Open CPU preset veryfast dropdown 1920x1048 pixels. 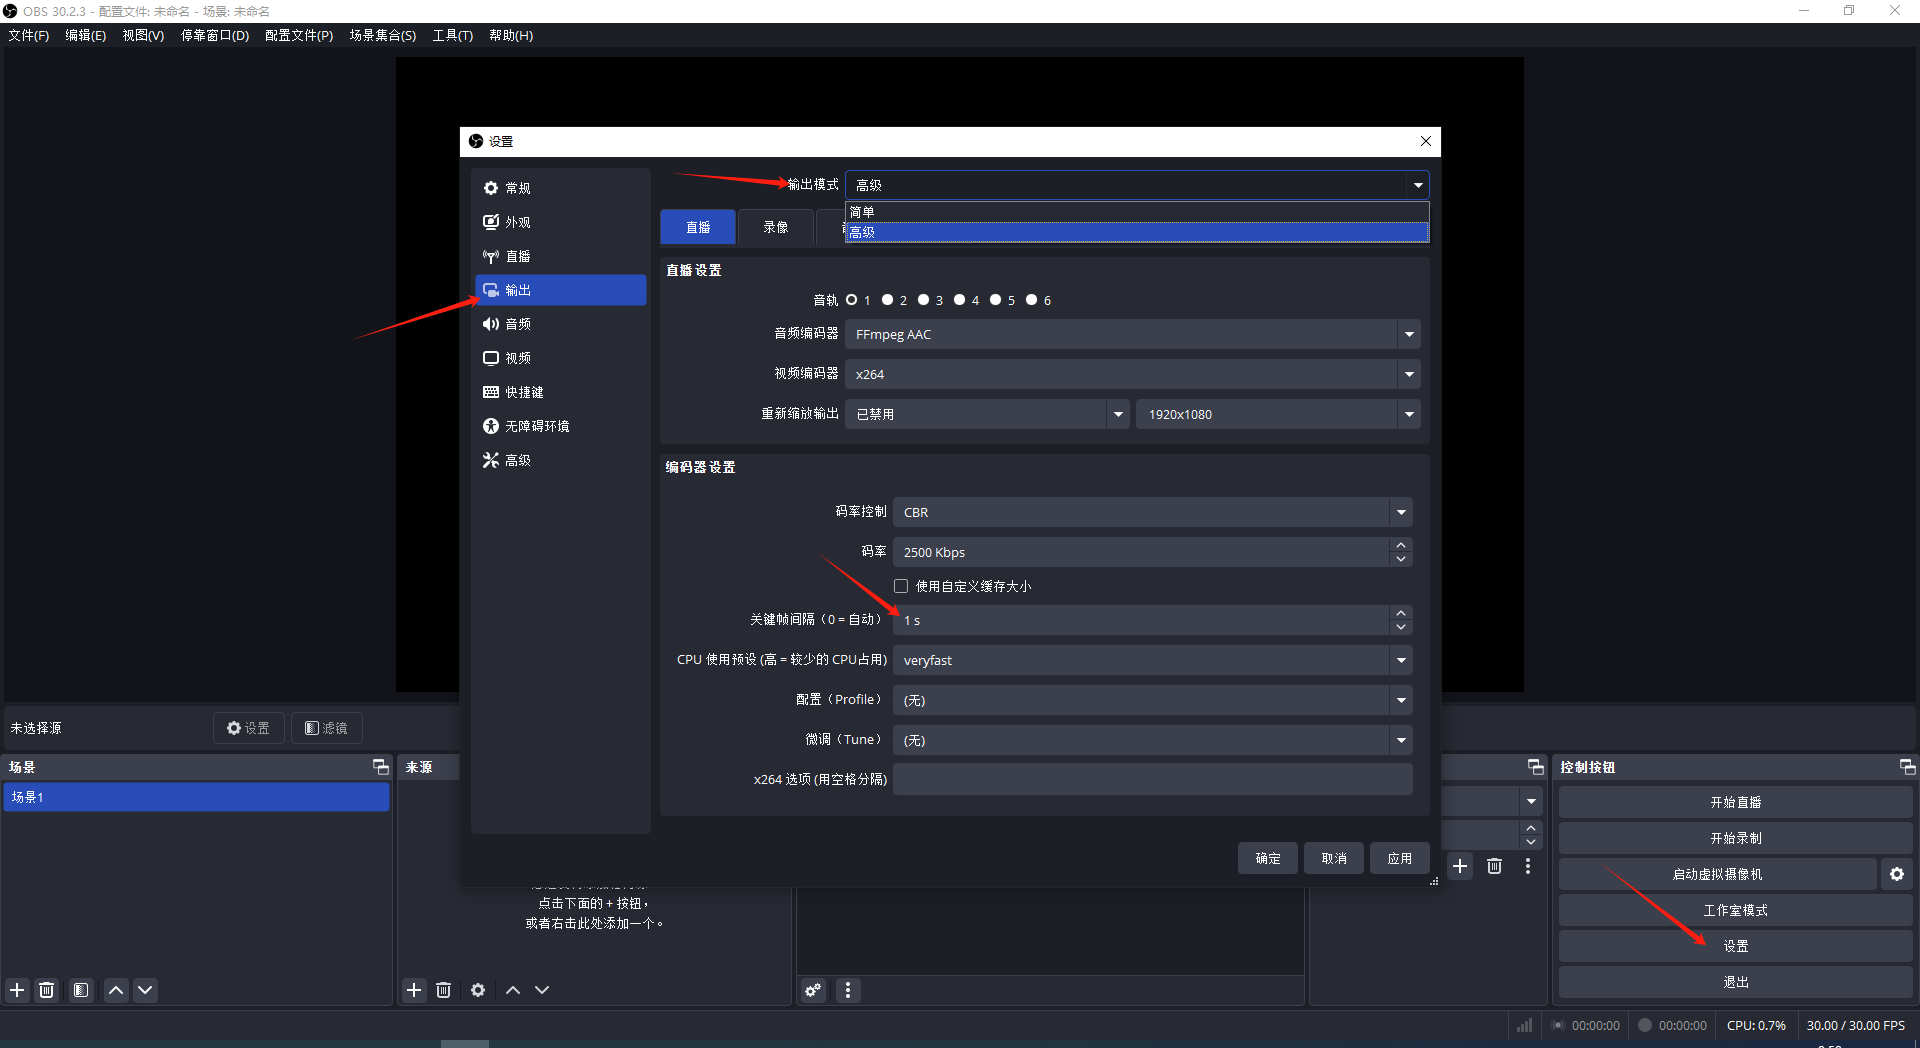[x=1153, y=660]
